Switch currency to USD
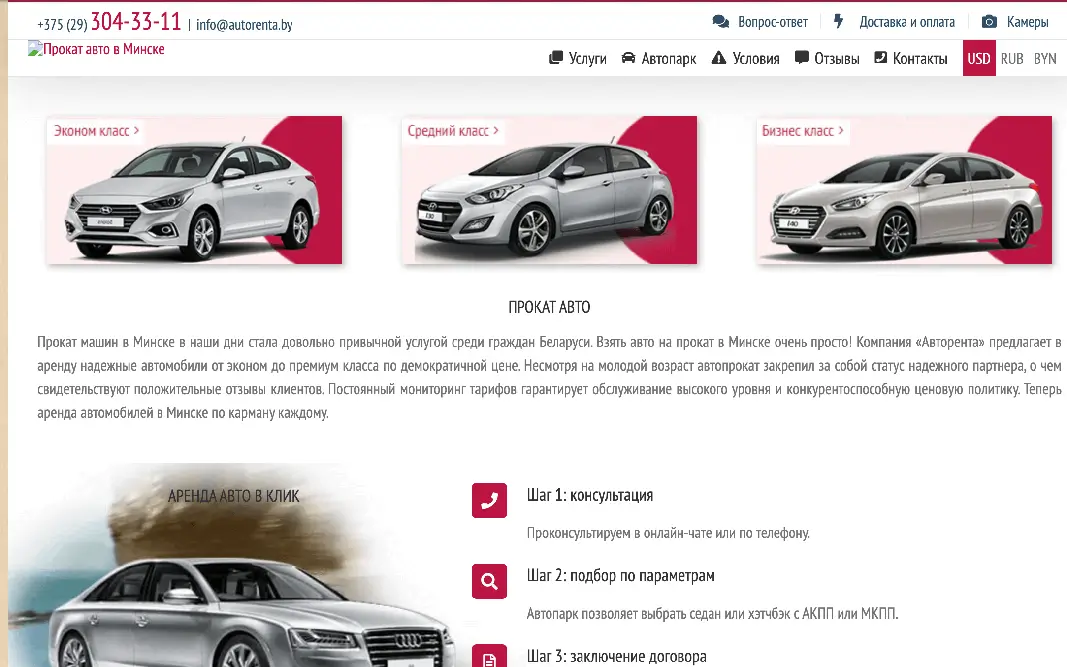Screen dimensions: 1067x667 click(979, 59)
